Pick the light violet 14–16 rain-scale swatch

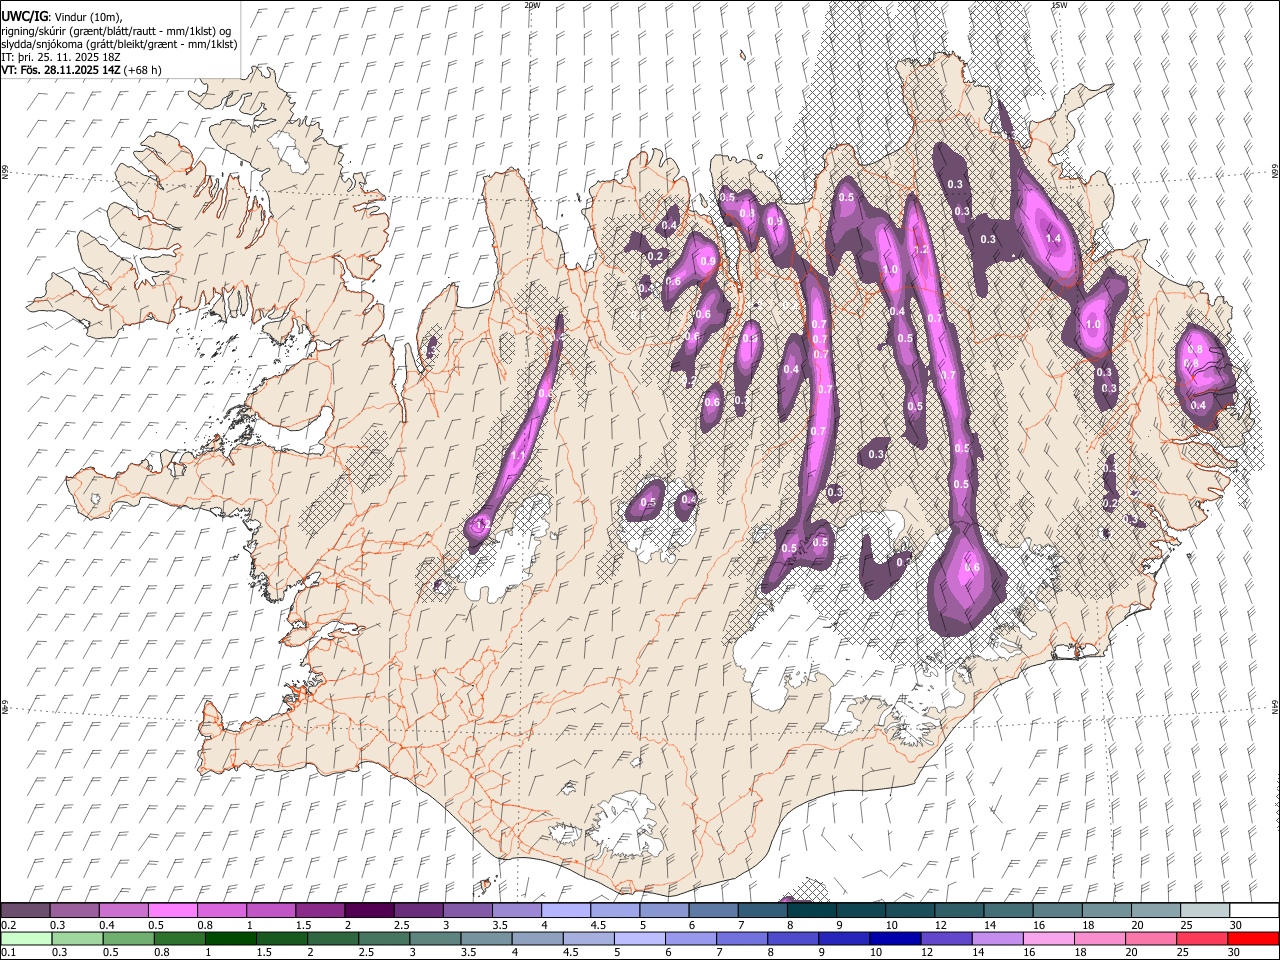click(996, 938)
